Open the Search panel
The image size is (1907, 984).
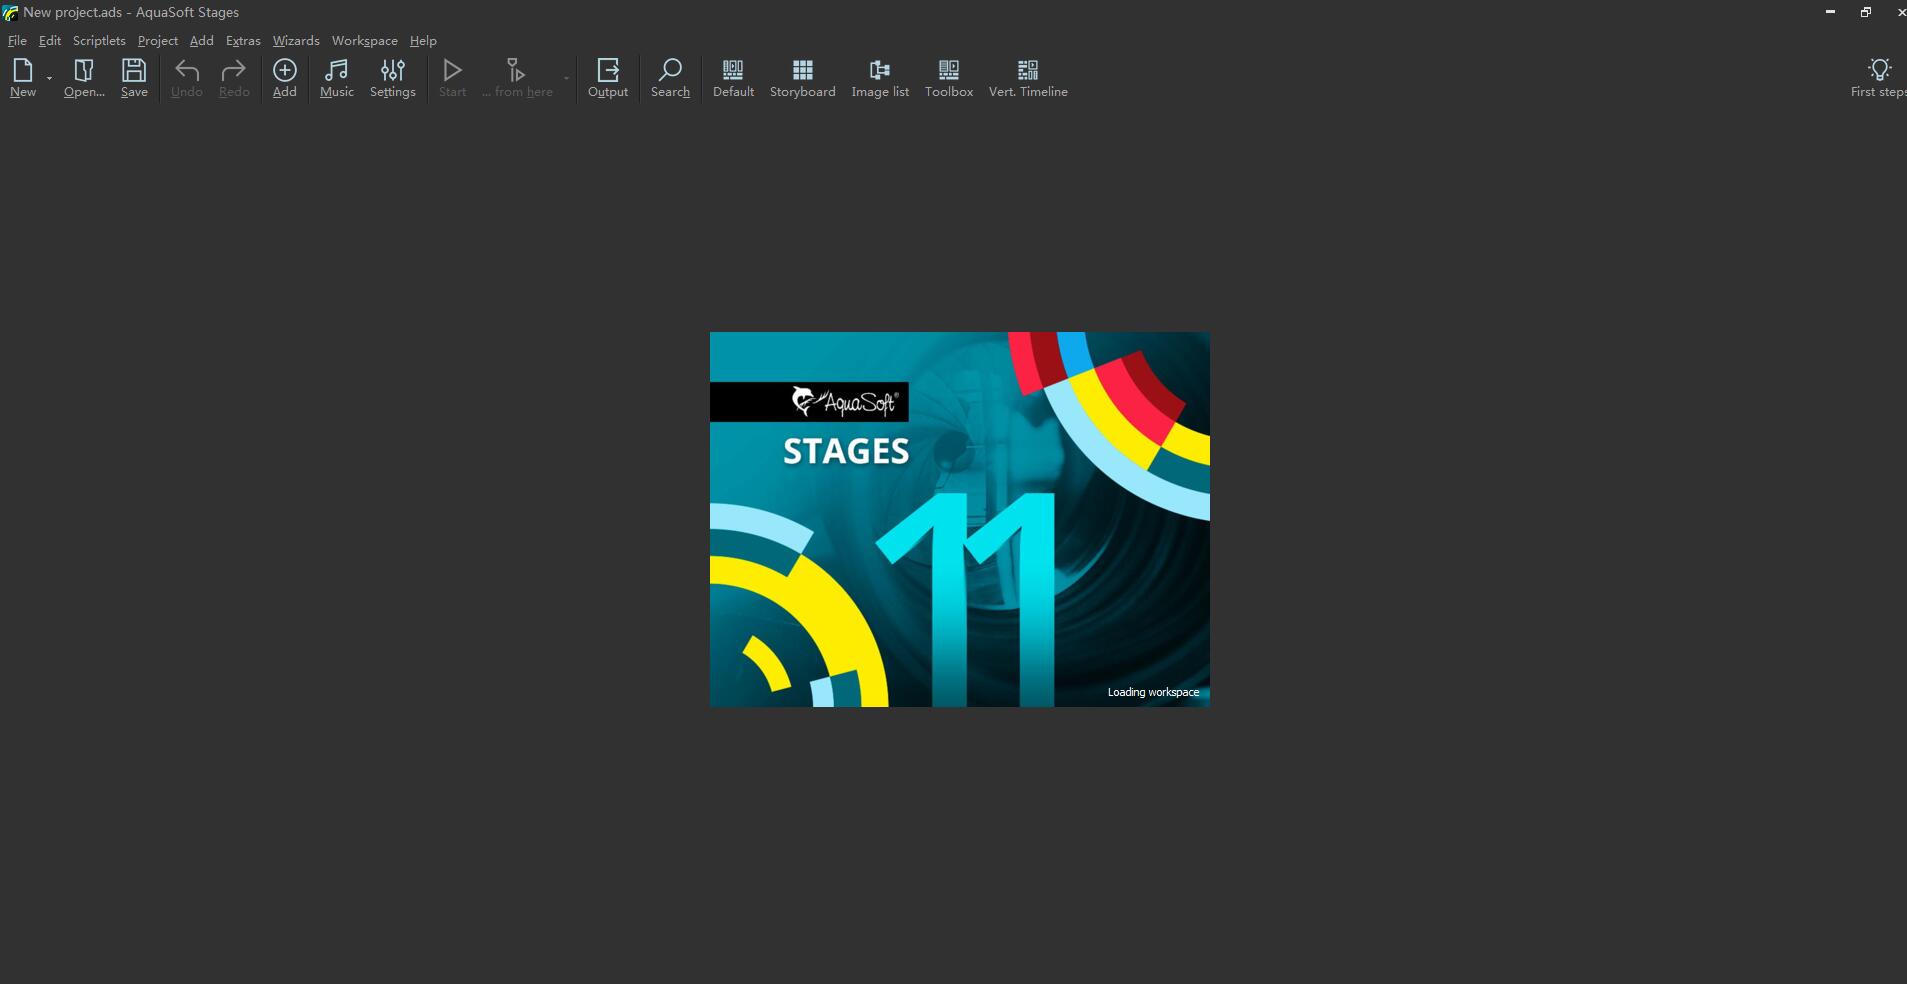(669, 77)
